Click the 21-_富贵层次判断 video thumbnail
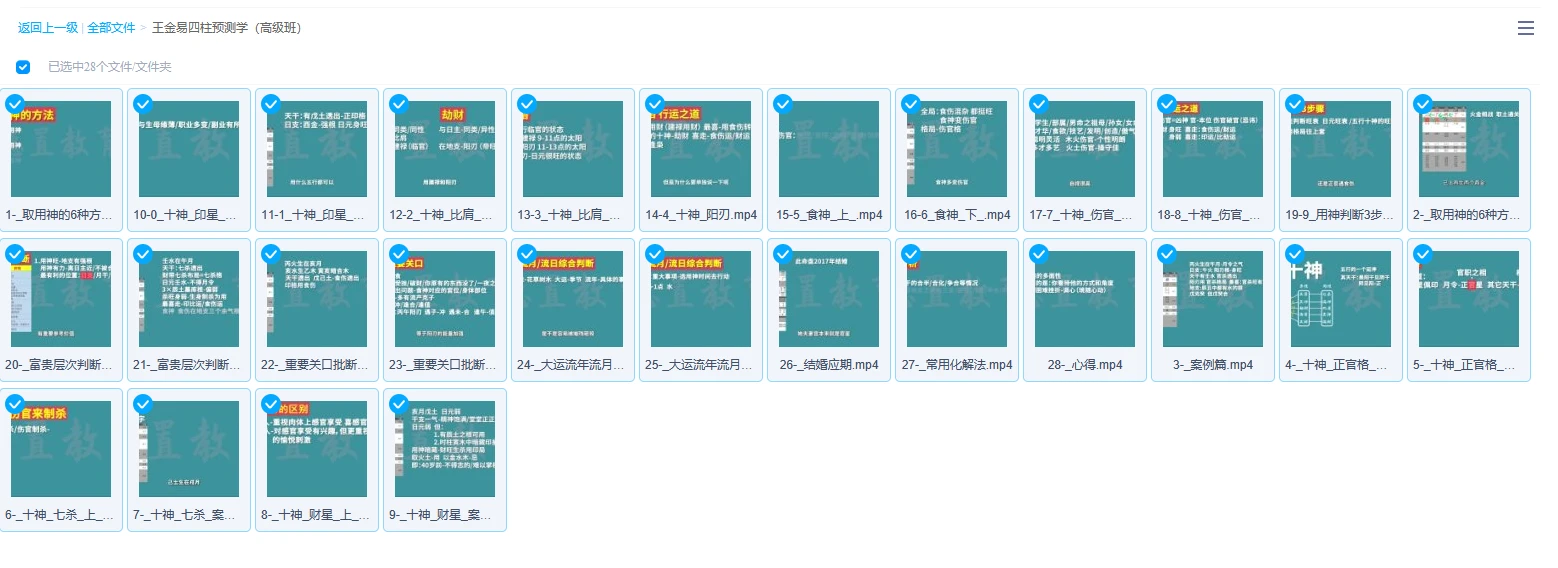Image resolution: width=1558 pixels, height=568 pixels. pos(189,299)
